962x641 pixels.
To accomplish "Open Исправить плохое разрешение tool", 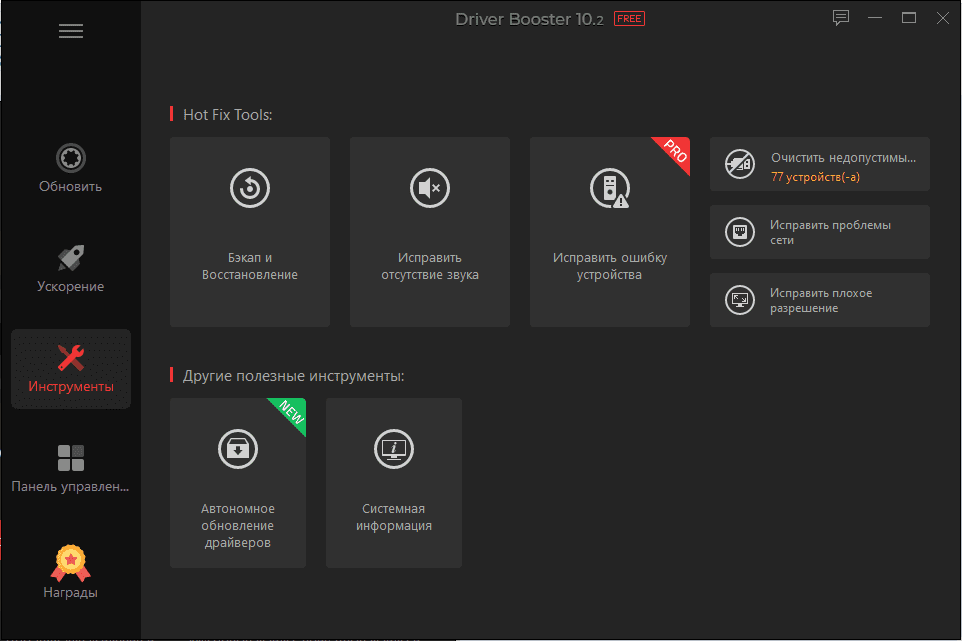I will (x=820, y=300).
